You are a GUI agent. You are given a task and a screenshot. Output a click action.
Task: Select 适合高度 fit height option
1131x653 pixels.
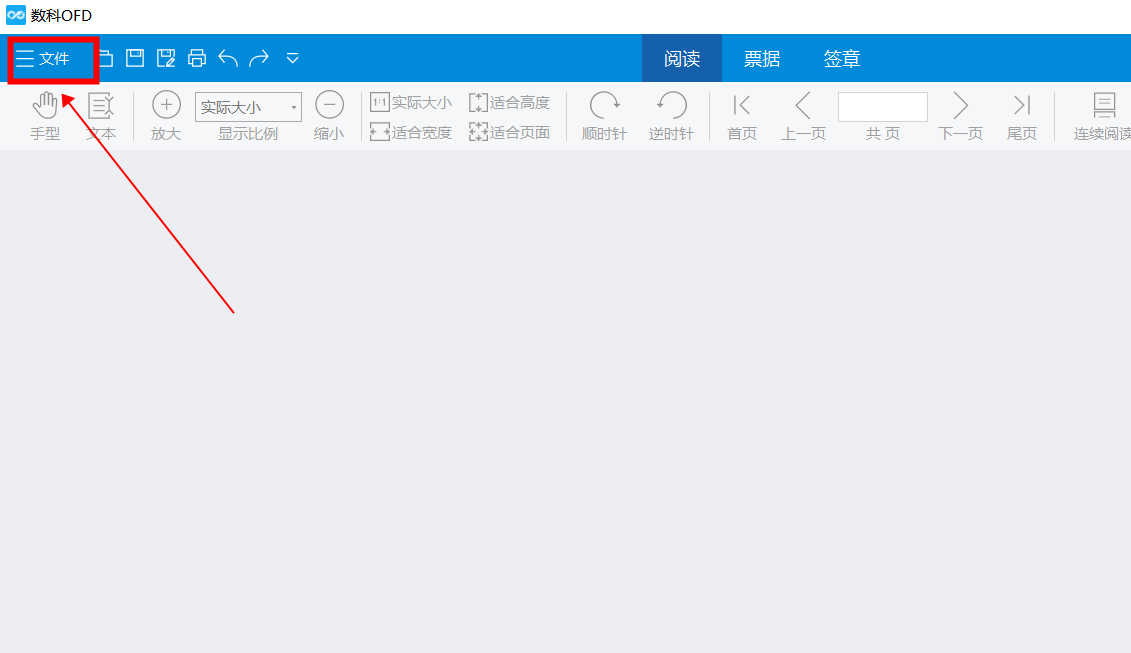point(509,103)
